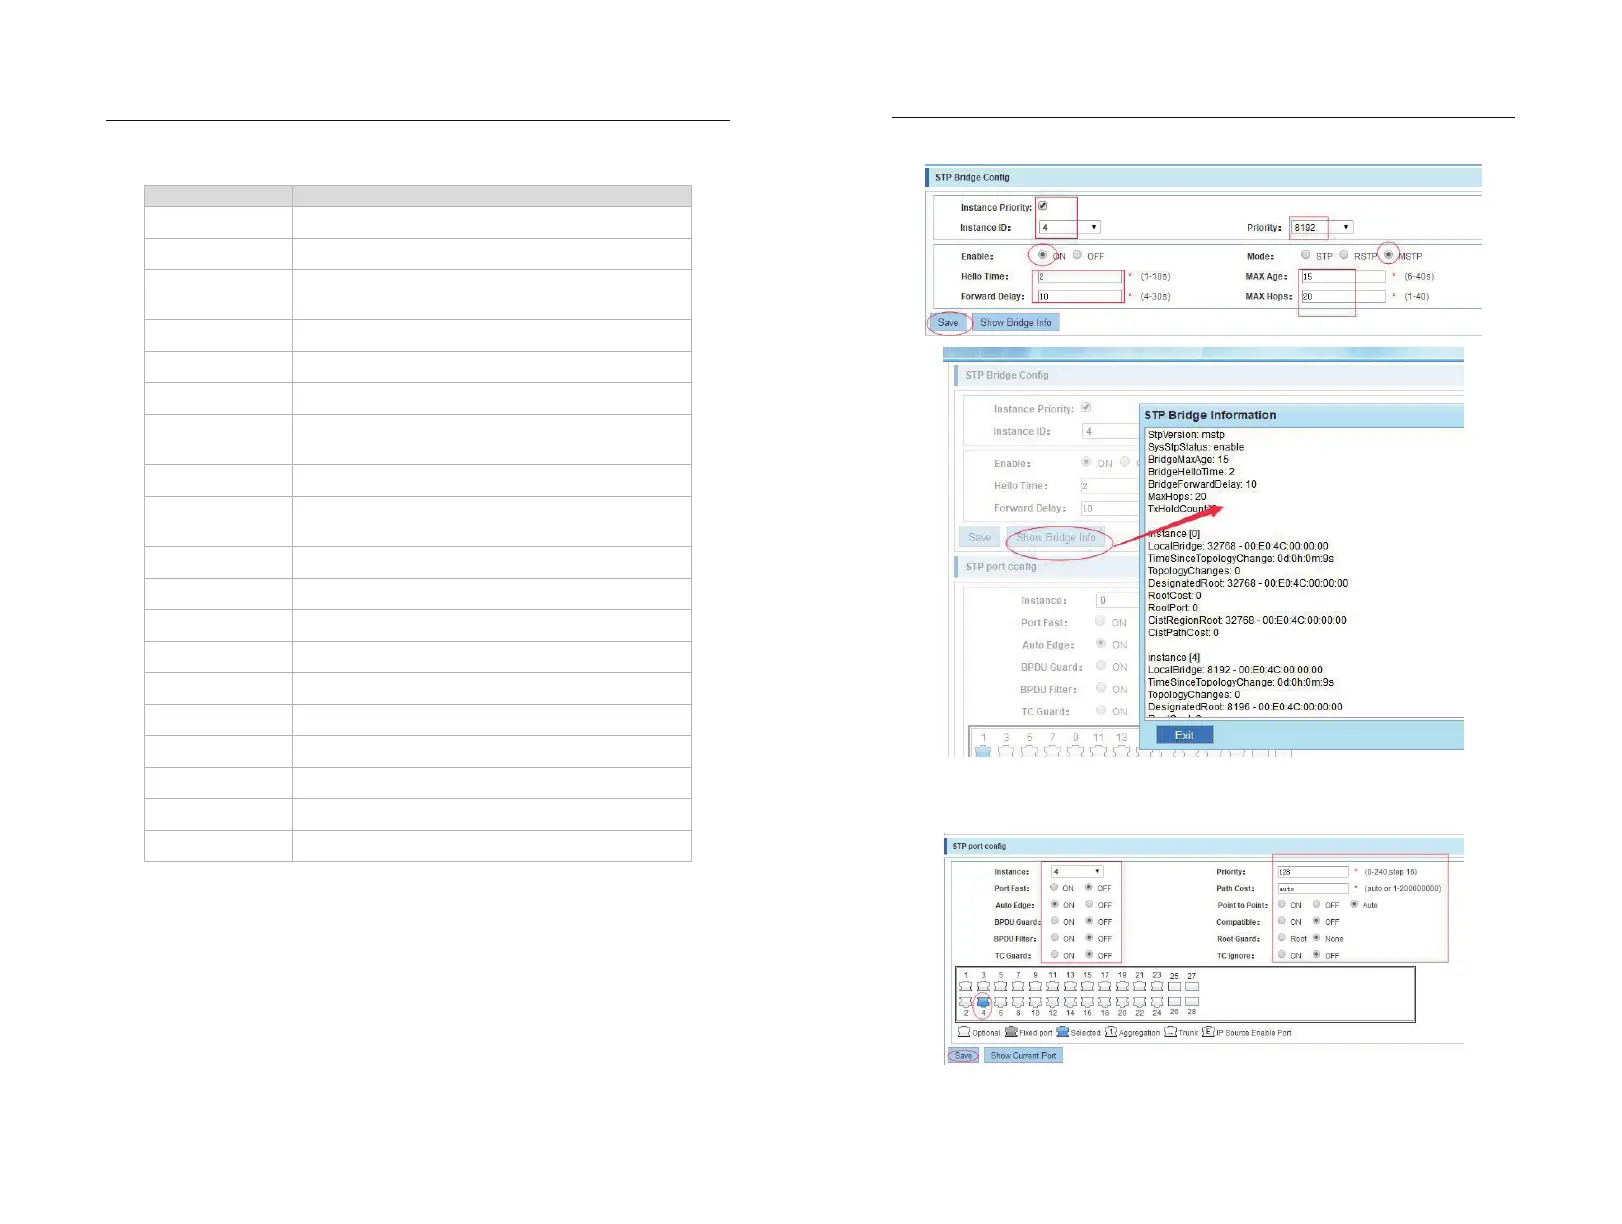Image resolution: width=1622 pixels, height=1224 pixels.
Task: Click 'SysStpStatus: enable' line in dialog
Action: click(1196, 447)
